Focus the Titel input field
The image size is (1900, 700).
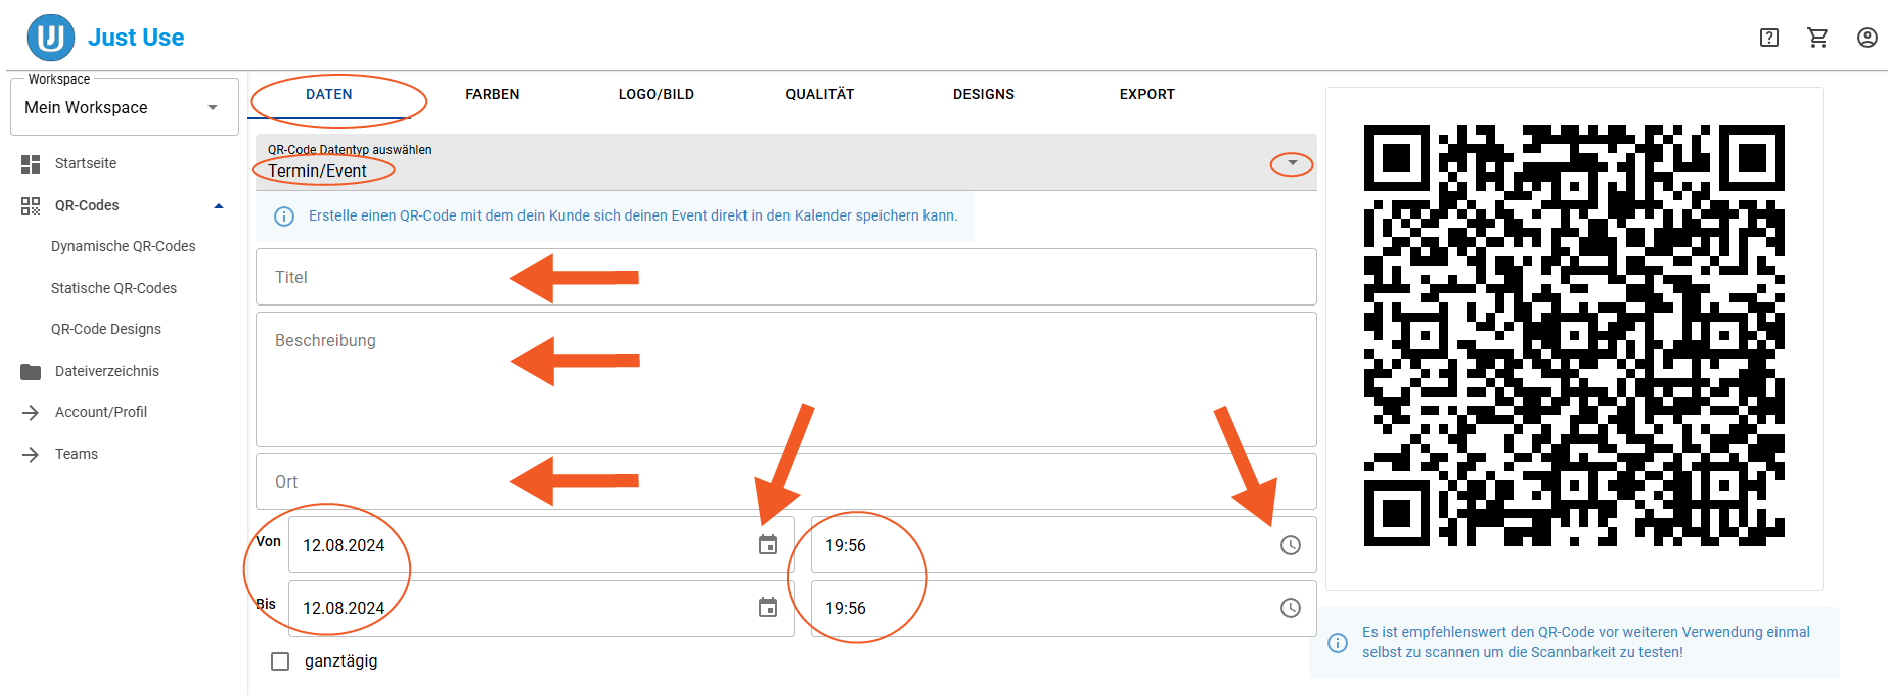786,277
